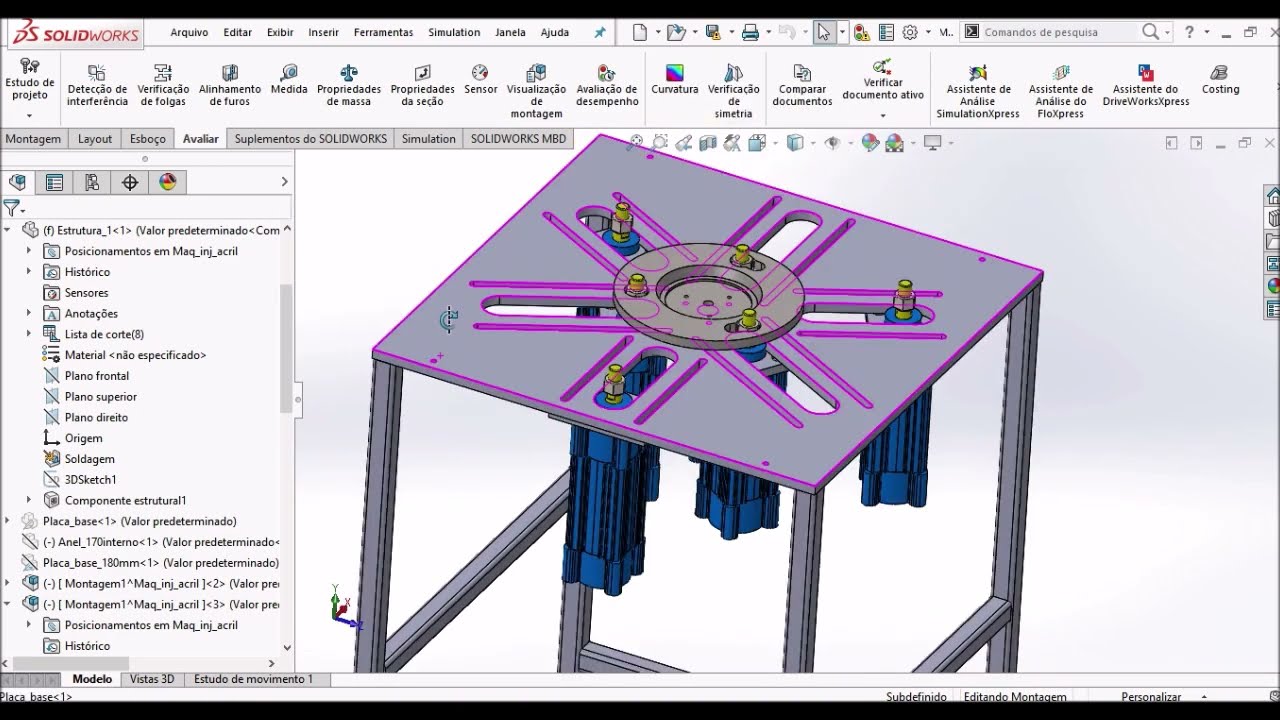Open Estudo de movimento 1 tab

(253, 679)
